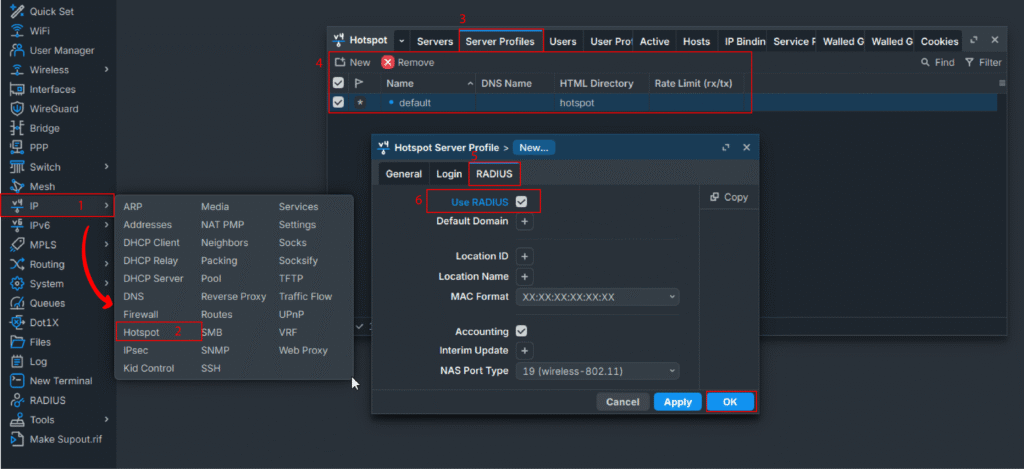
Task: Expand the Location ID field
Action: coord(524,256)
